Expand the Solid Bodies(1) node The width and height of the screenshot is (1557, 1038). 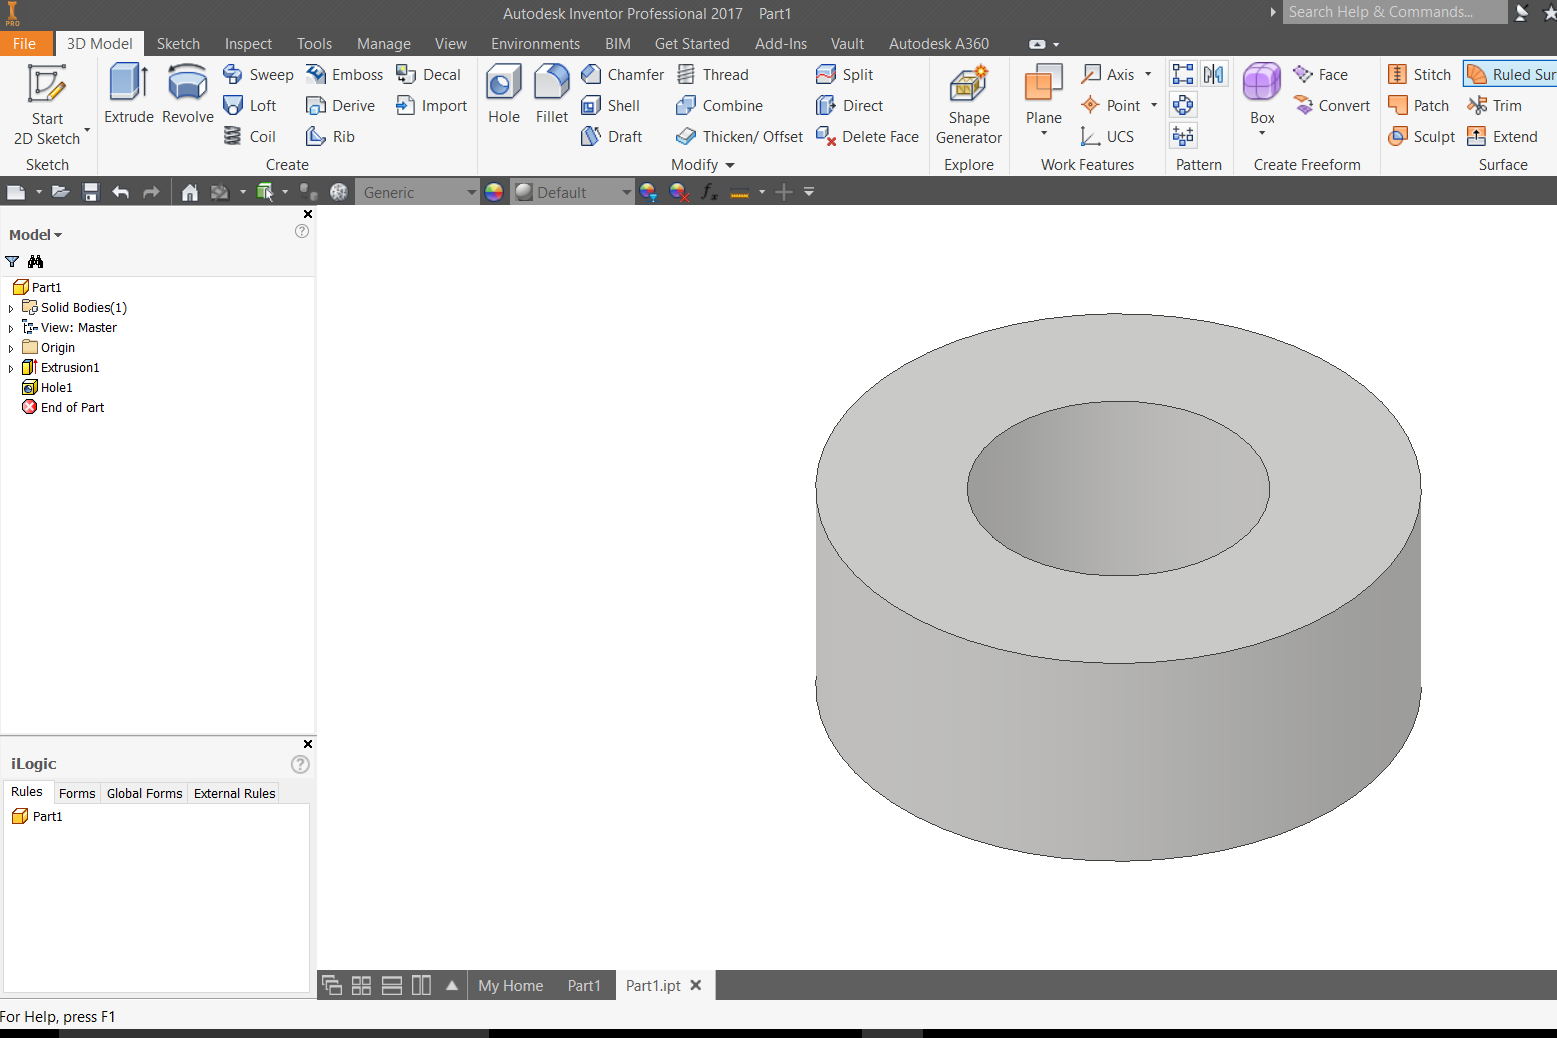click(x=11, y=308)
